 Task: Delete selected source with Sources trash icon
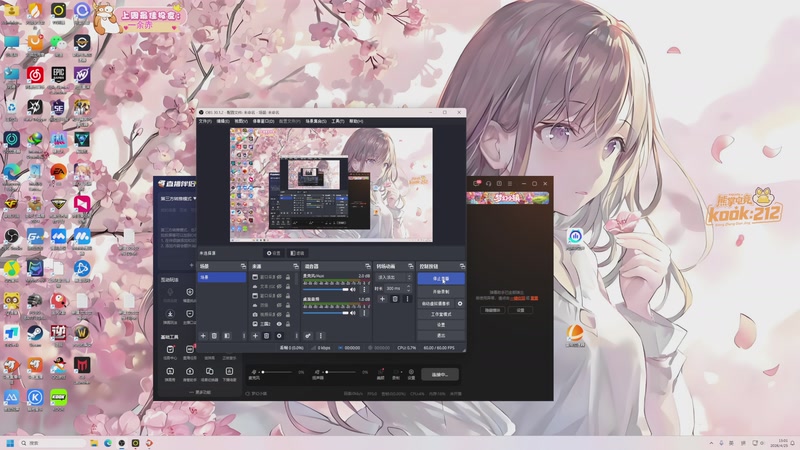point(266,336)
